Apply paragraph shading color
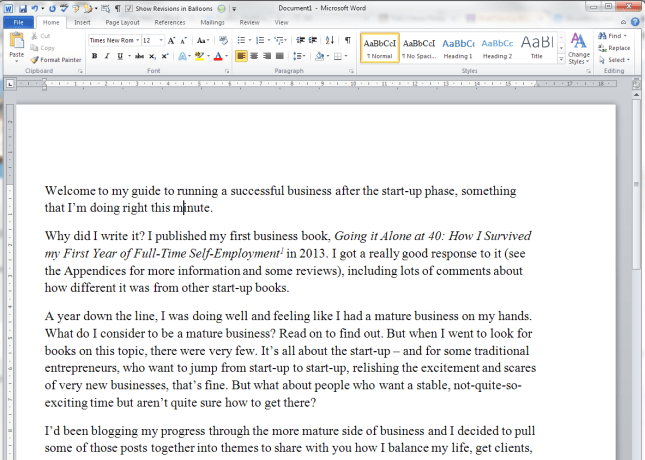The image size is (645, 460). coord(319,56)
